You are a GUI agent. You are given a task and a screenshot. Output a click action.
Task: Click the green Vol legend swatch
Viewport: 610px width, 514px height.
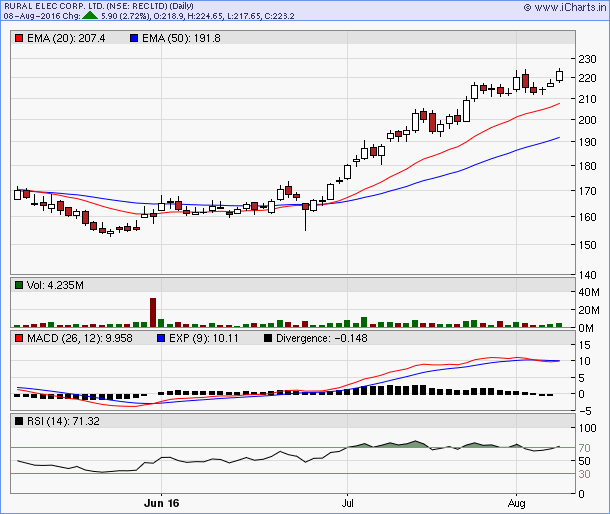click(19, 285)
